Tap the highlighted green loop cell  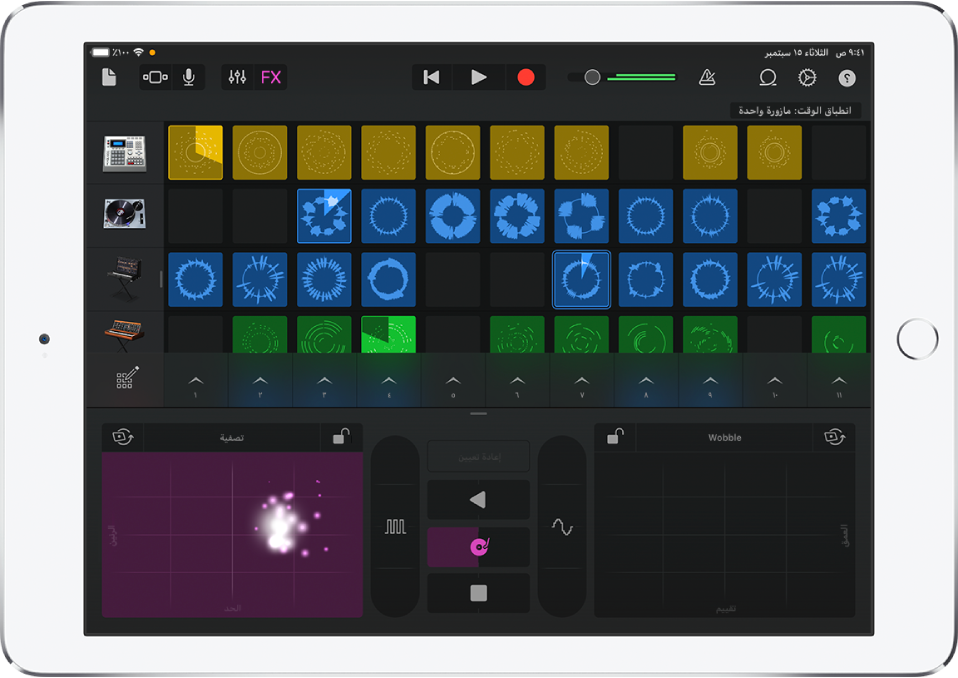pyautogui.click(x=388, y=335)
